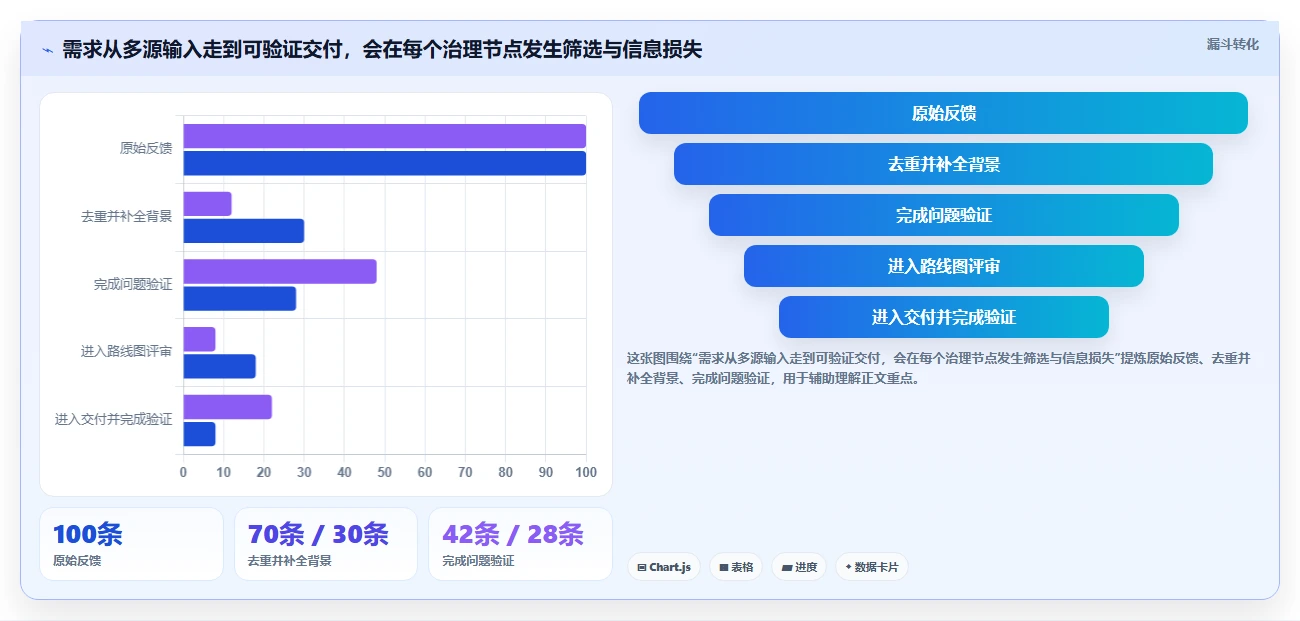The width and height of the screenshot is (1300, 621).
Task: Select the Chart.js chip
Action: pyautogui.click(x=664, y=567)
